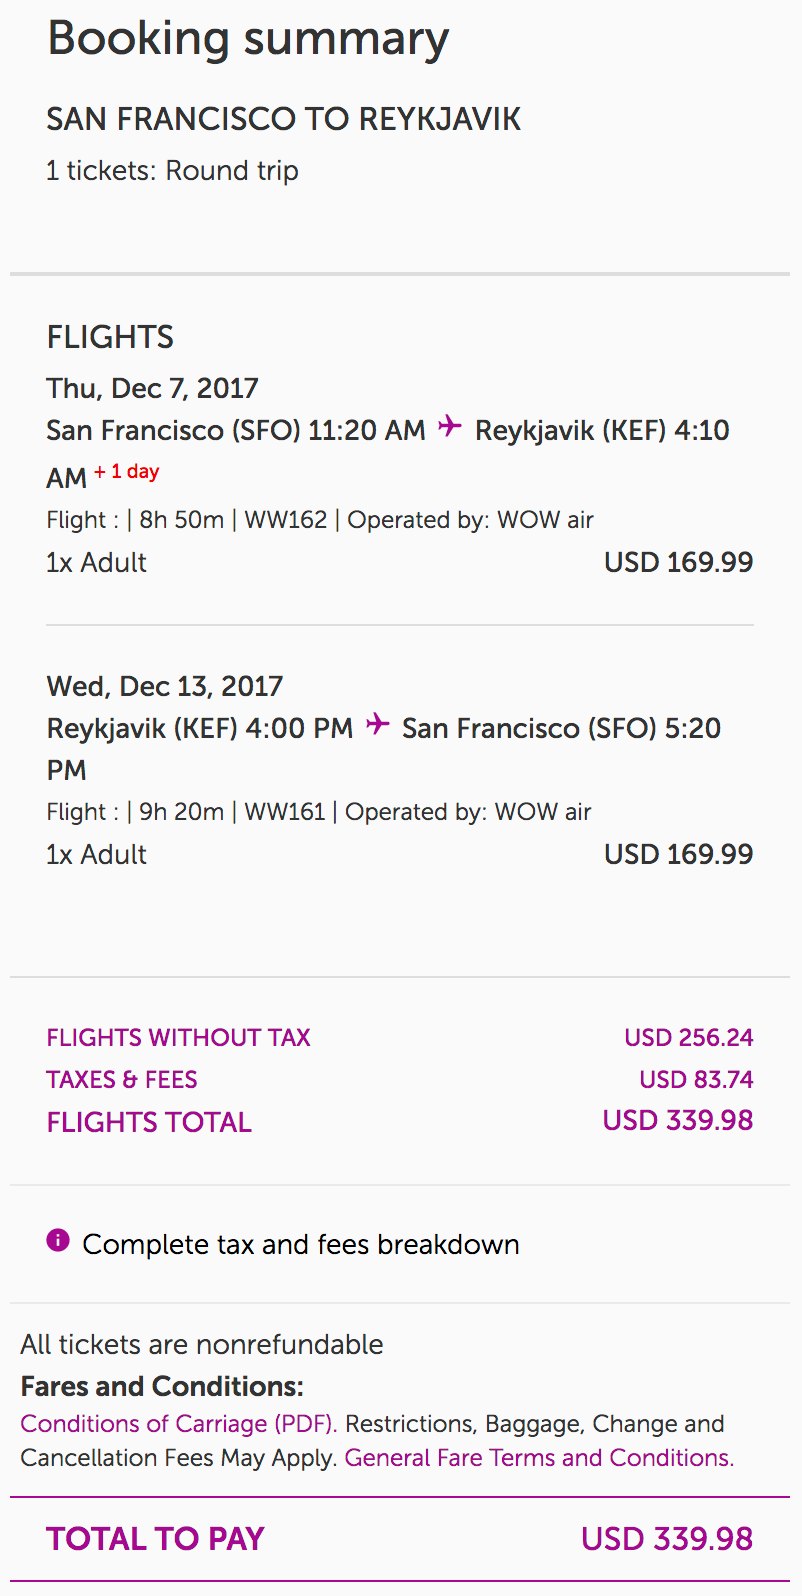Viewport: 802px width, 1596px height.
Task: Click the 1 tickets: Round trip text
Action: (172, 171)
